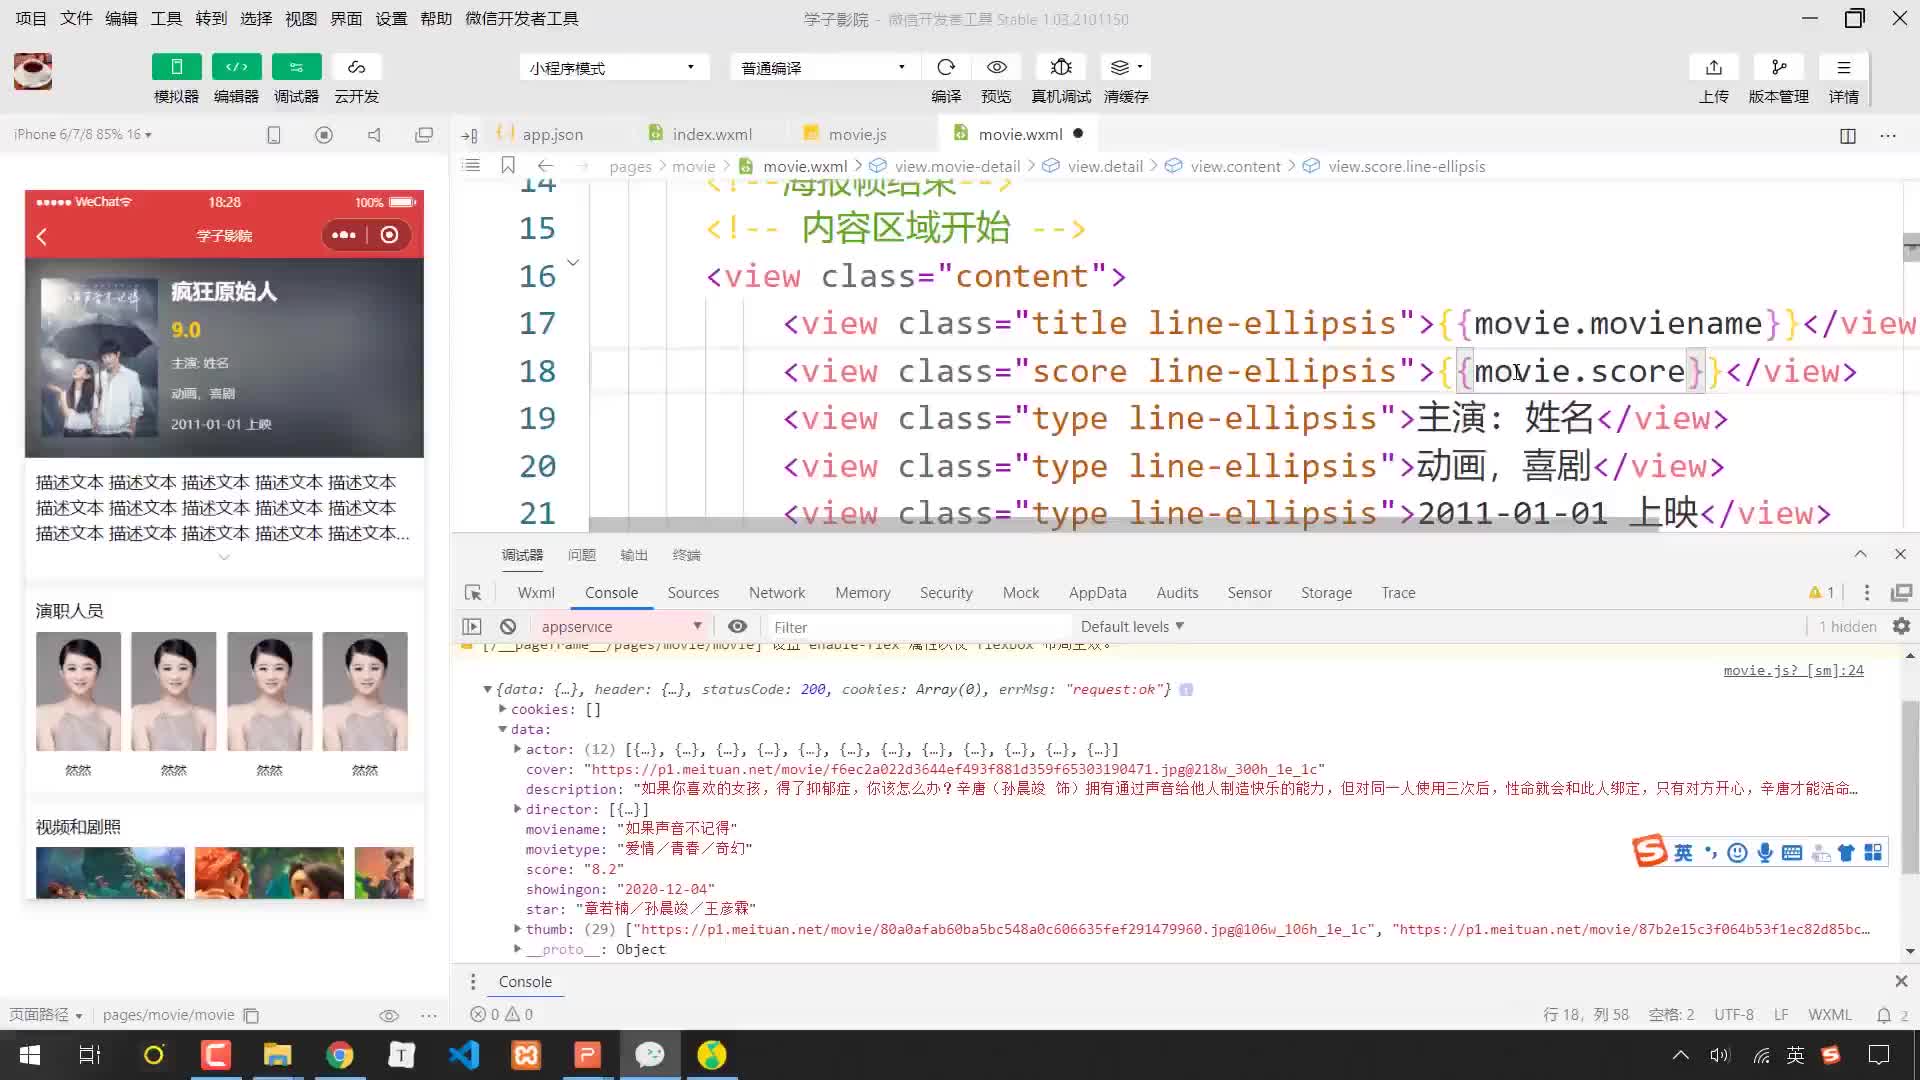Expand the director array node
Viewport: 1920px width, 1080px height.
pyautogui.click(x=517, y=808)
